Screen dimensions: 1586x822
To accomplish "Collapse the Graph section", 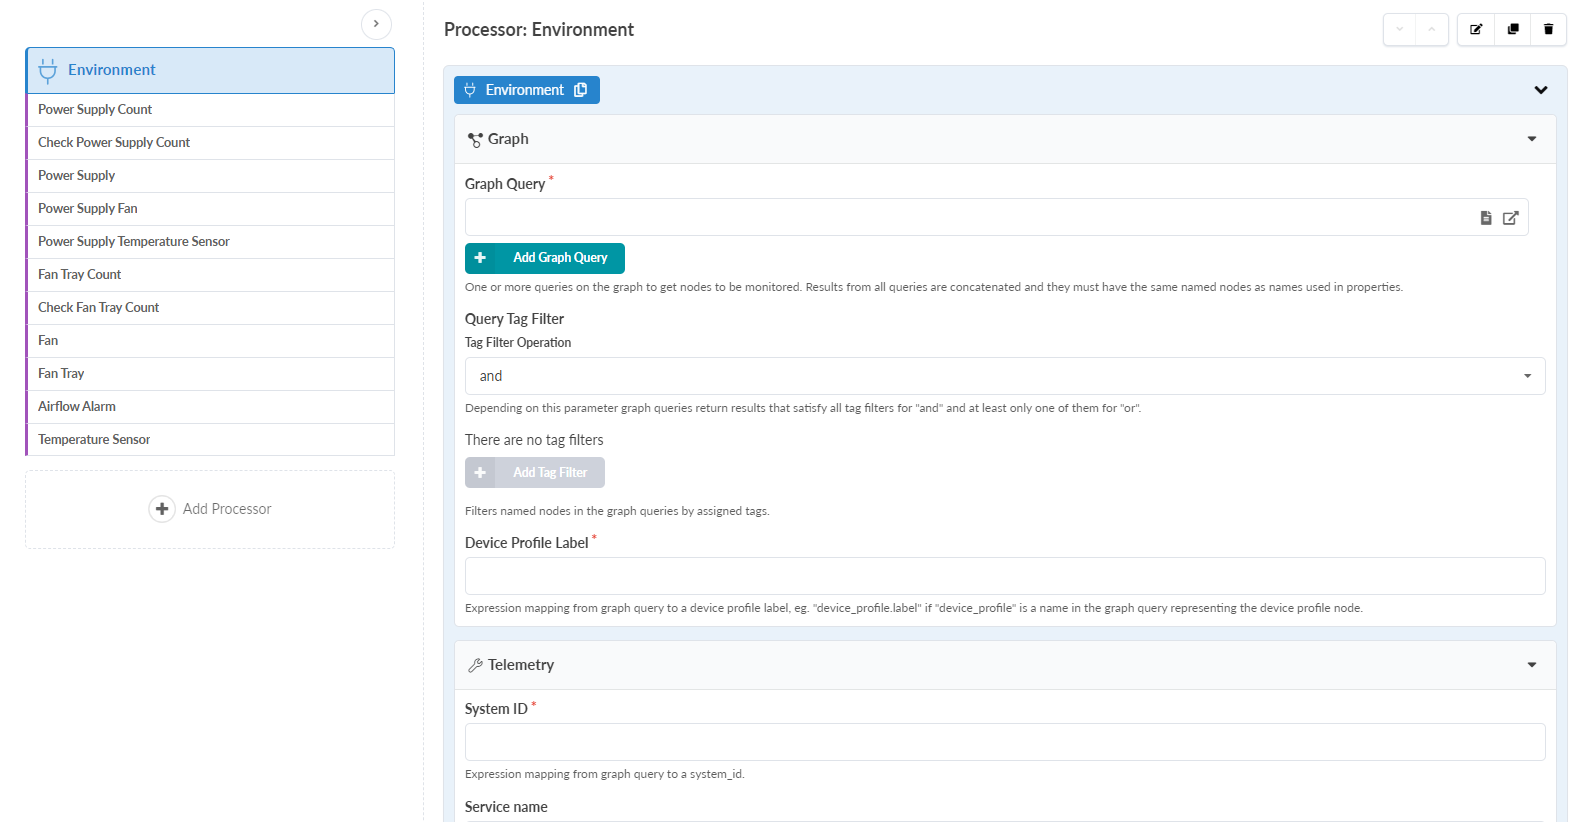I will click(x=1532, y=139).
